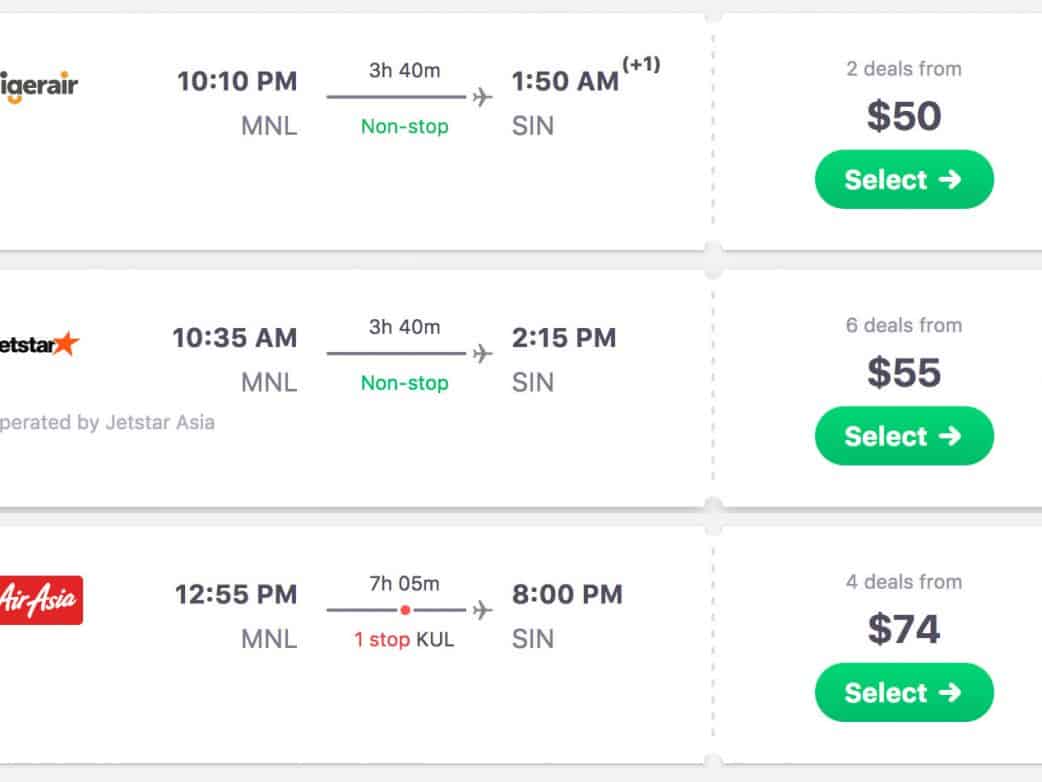Viewport: 1042px width, 782px height.
Task: Click the 10:10 PM departure time
Action: coord(237,81)
